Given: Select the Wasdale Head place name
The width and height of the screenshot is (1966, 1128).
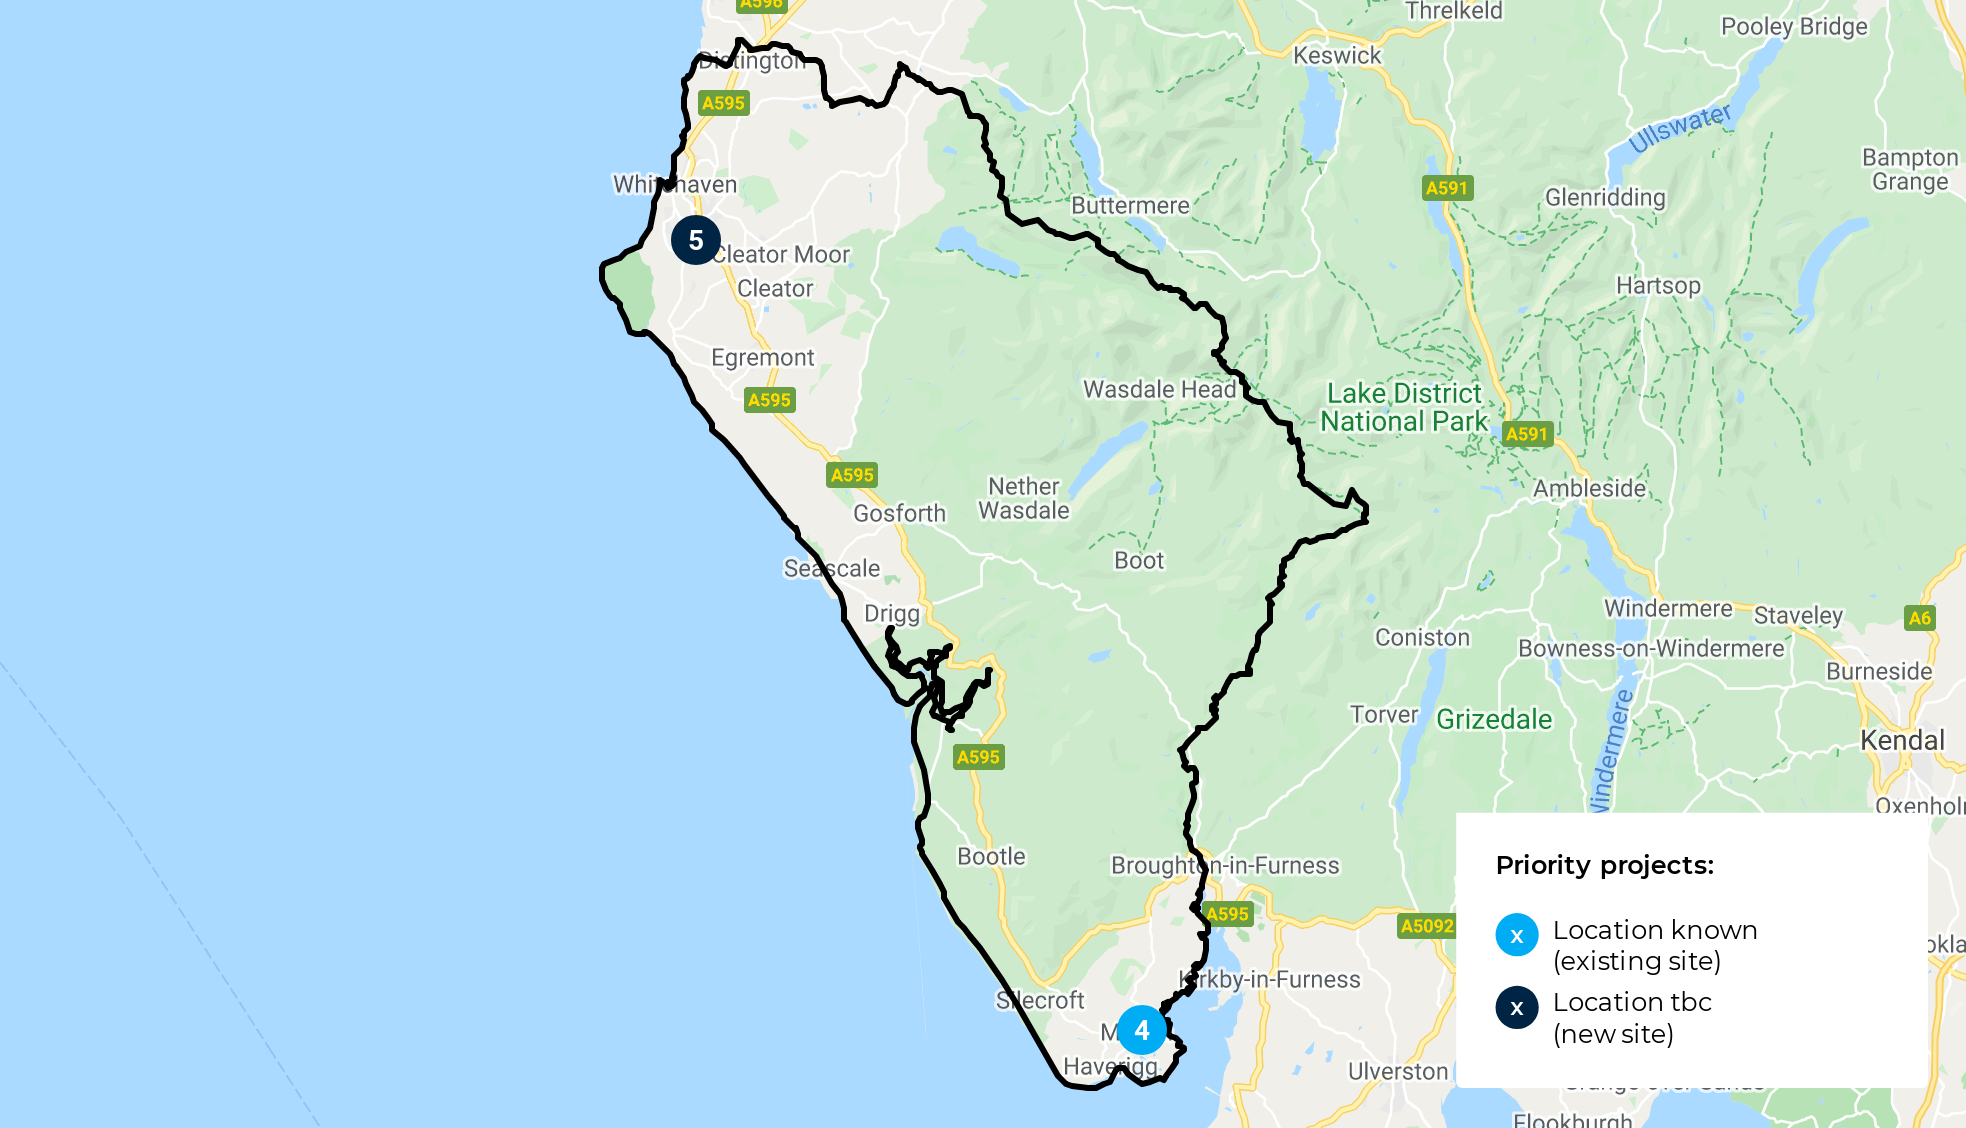Looking at the screenshot, I should [1160, 389].
